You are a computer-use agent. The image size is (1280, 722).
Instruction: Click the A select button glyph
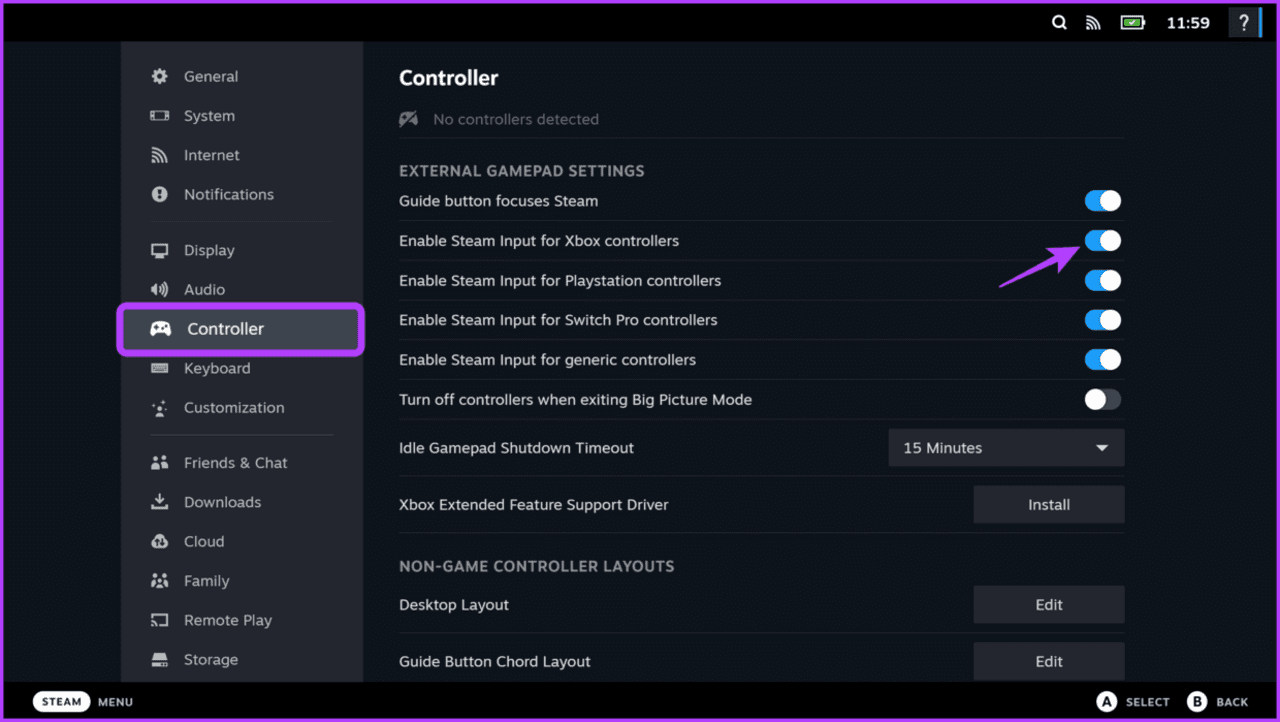click(x=1106, y=701)
